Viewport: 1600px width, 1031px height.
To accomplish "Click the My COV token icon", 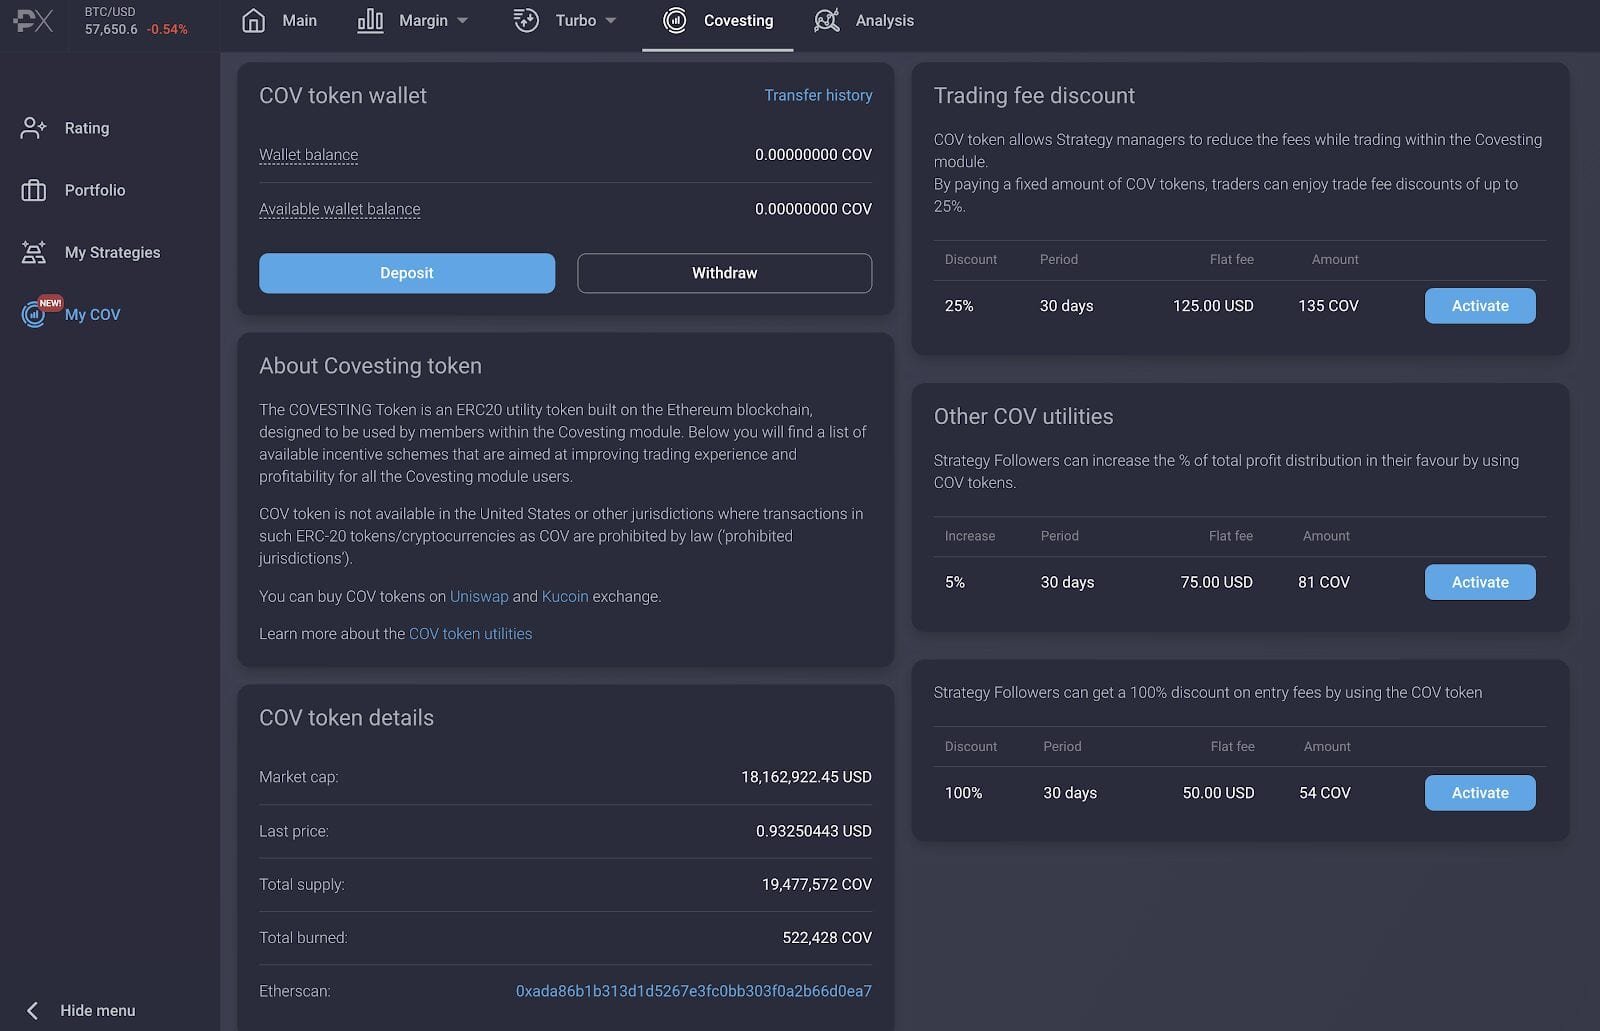I will [x=34, y=315].
